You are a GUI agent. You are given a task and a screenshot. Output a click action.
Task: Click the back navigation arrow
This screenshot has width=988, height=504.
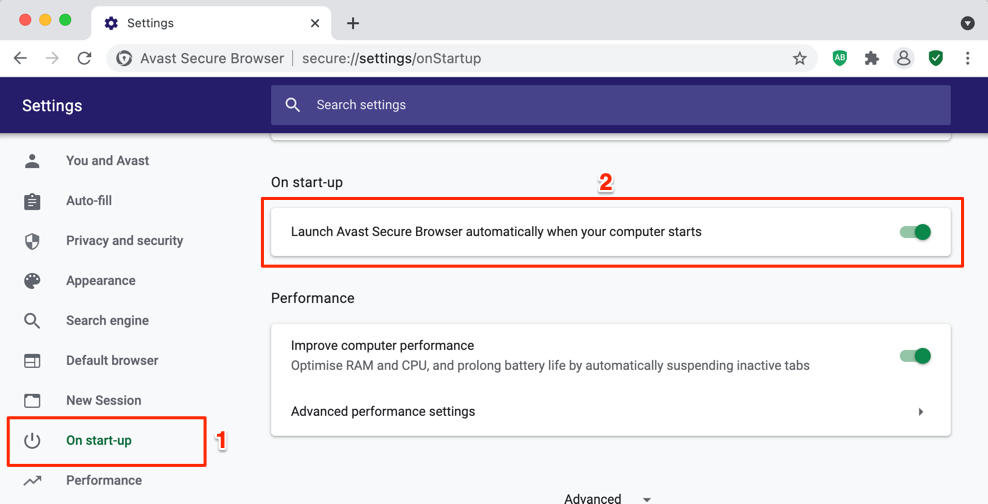(x=20, y=59)
